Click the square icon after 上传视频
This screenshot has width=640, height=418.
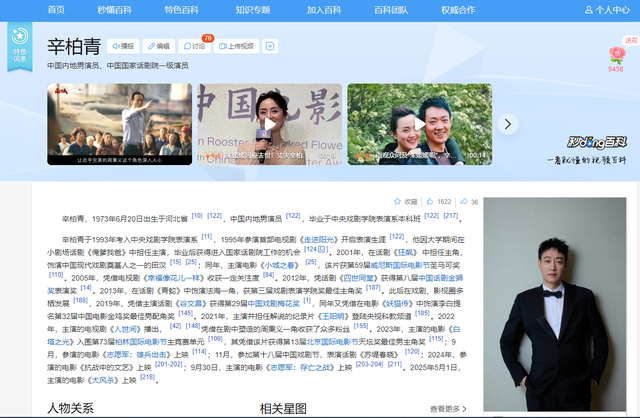click(270, 46)
